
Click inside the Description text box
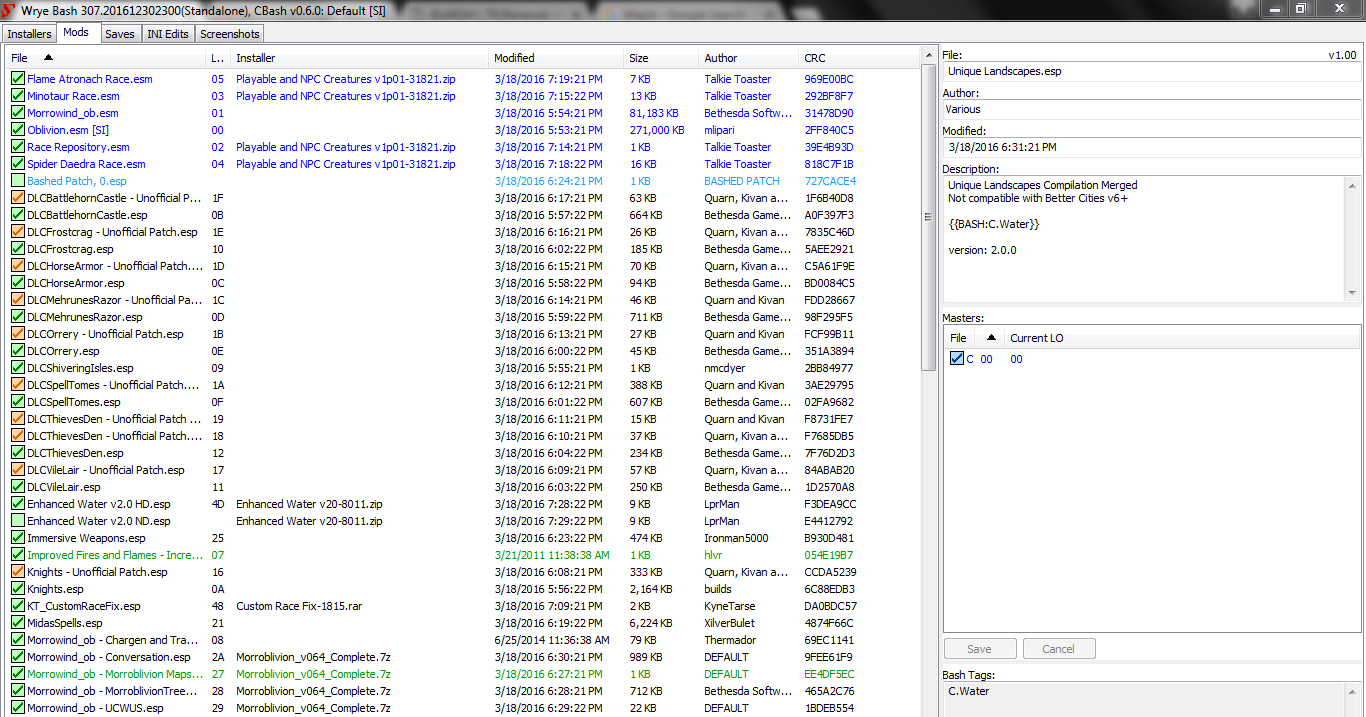tap(1144, 238)
